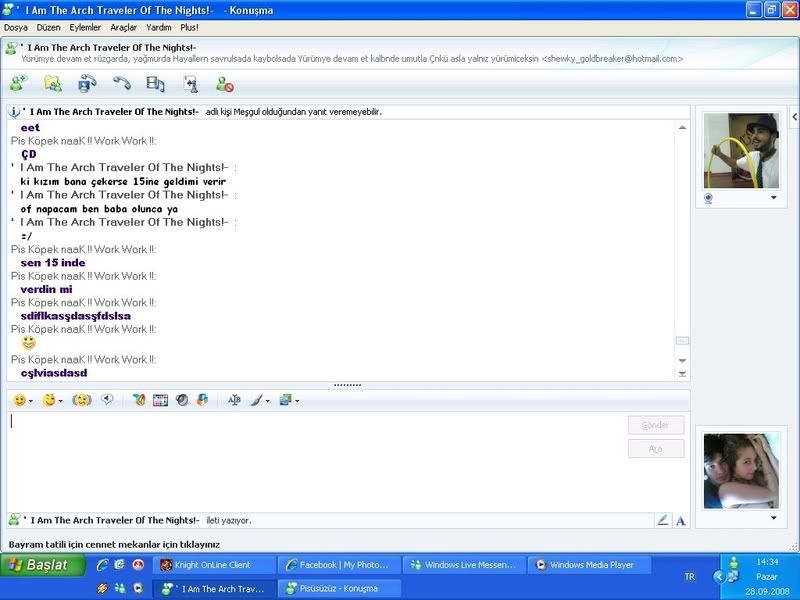The height and width of the screenshot is (600, 800).
Task: Invite someone to this conversation icon
Action: [x=19, y=84]
